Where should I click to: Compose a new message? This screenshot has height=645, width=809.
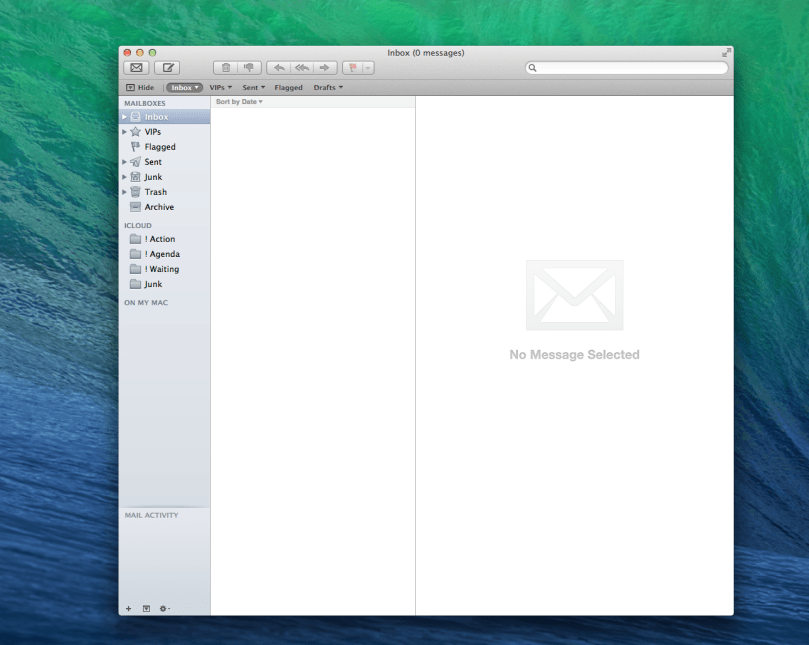tap(167, 67)
